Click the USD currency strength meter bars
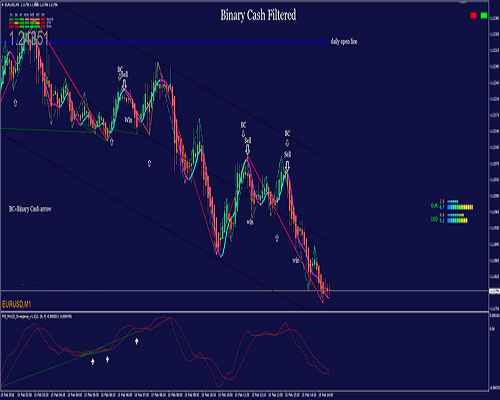The image size is (500, 400). coord(457,218)
